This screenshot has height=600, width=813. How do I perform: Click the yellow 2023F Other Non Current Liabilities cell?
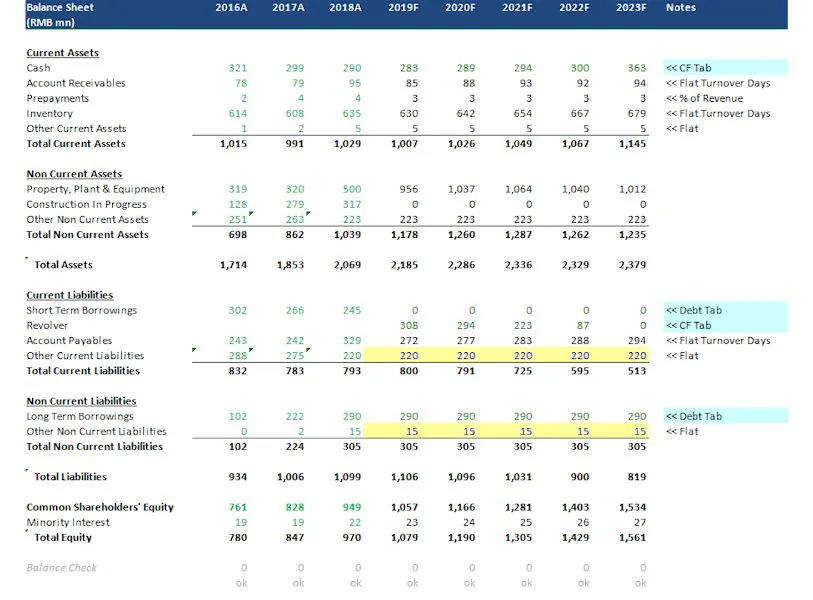click(621, 431)
